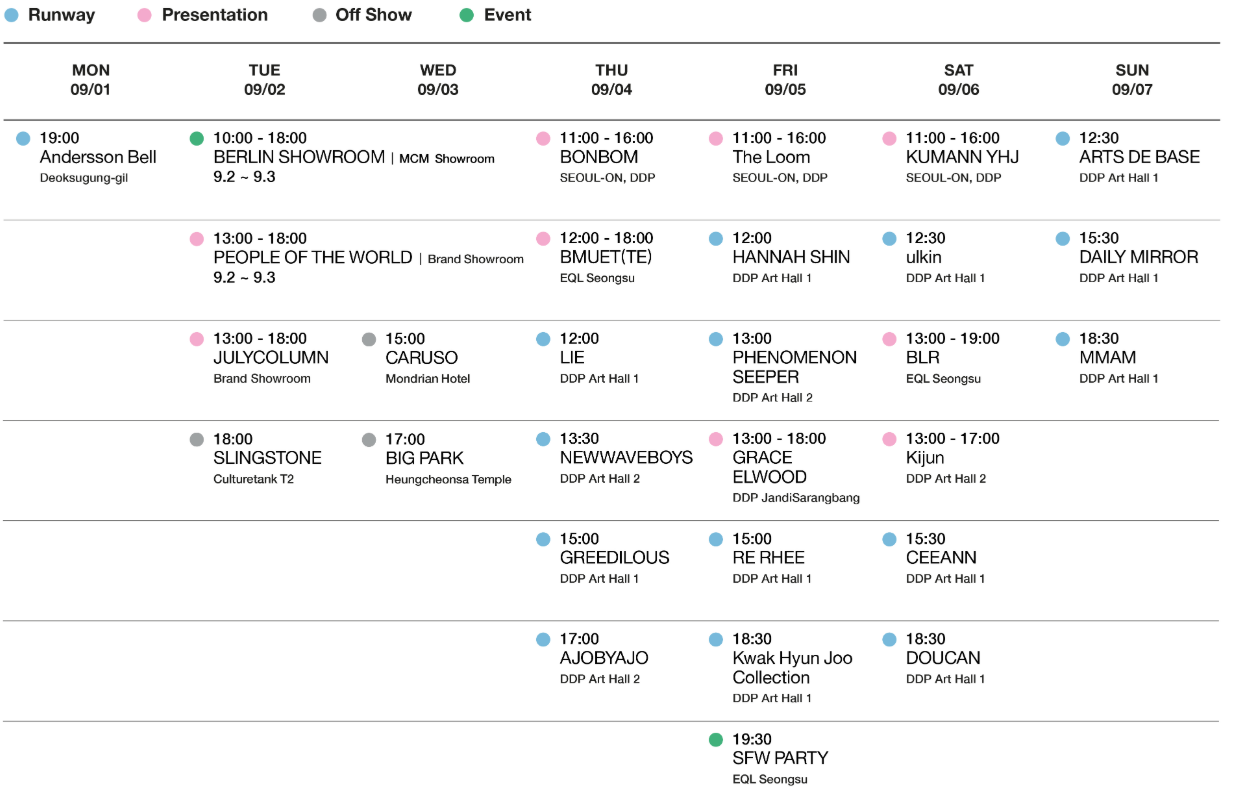Click the MON 09/01 column header

[91, 80]
